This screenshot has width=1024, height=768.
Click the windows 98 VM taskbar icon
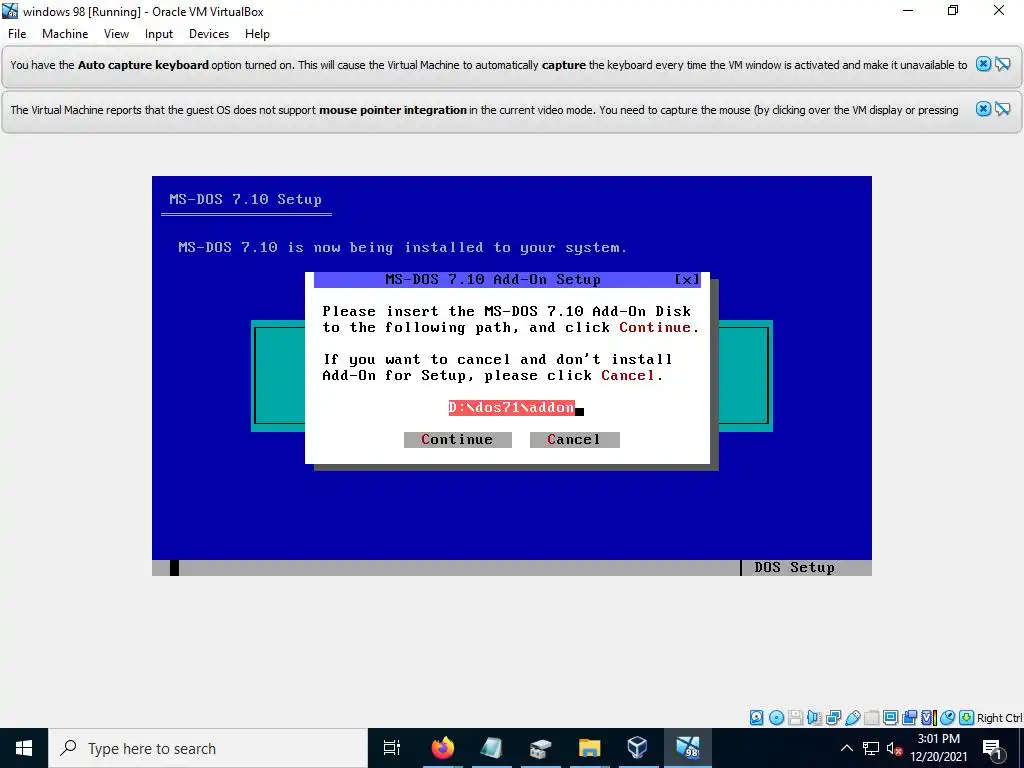687,748
